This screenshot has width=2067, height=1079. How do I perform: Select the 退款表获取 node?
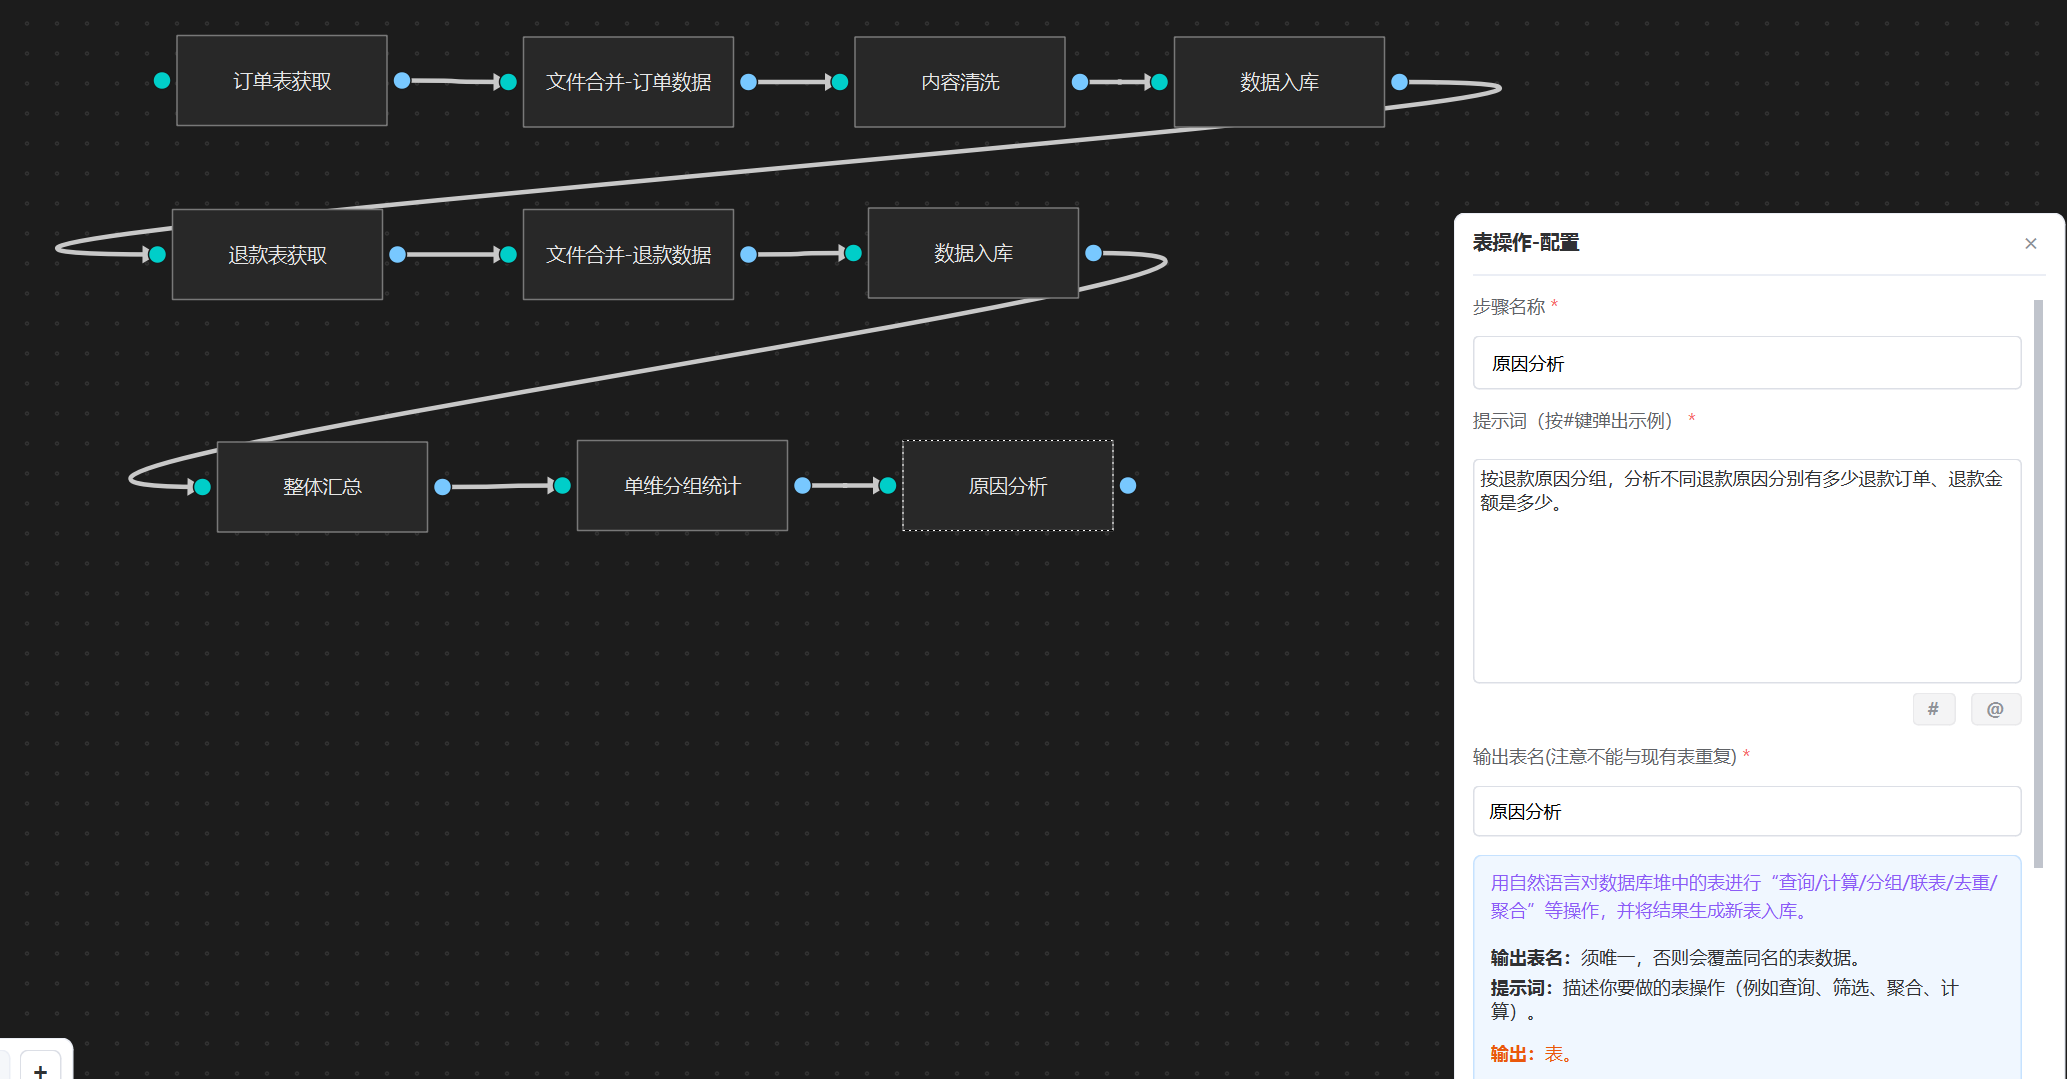click(277, 255)
